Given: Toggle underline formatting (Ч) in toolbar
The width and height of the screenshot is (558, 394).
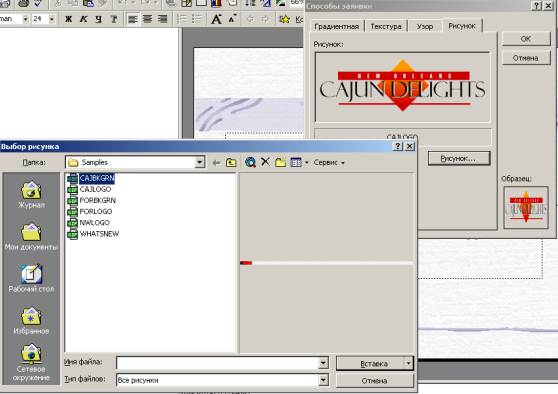Looking at the screenshot, I should (x=99, y=19).
